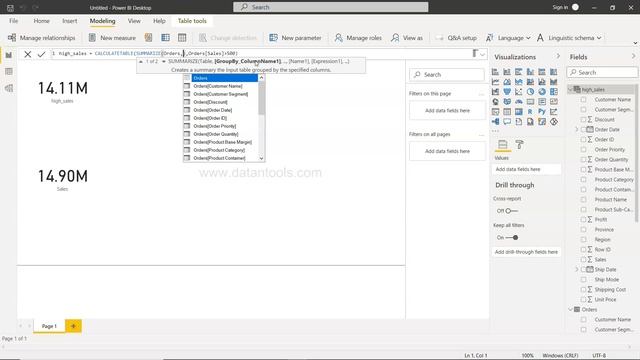Click the New column icon
Screen dimensions: 640x360
[165, 38]
